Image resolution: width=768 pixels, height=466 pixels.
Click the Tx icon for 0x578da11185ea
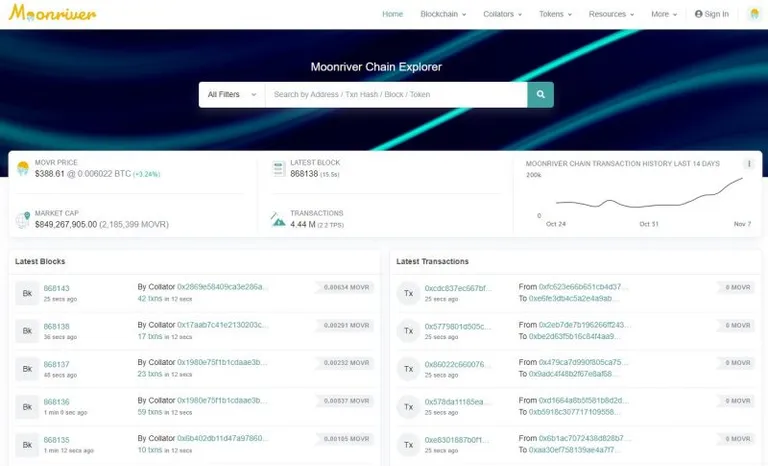(408, 407)
